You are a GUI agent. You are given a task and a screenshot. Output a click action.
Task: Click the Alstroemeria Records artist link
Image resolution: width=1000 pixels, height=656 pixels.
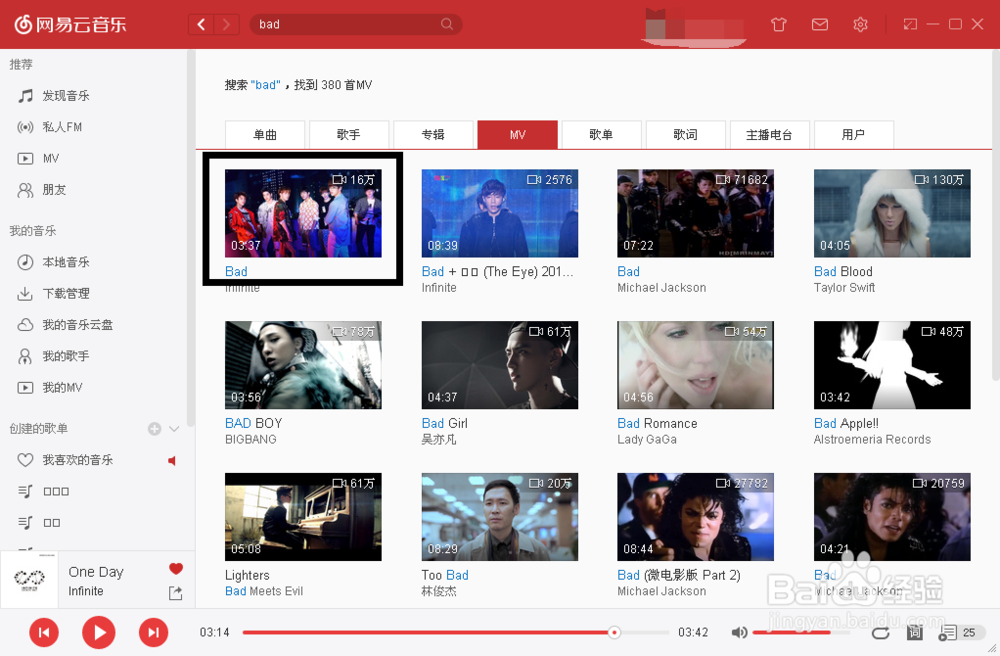tap(872, 439)
